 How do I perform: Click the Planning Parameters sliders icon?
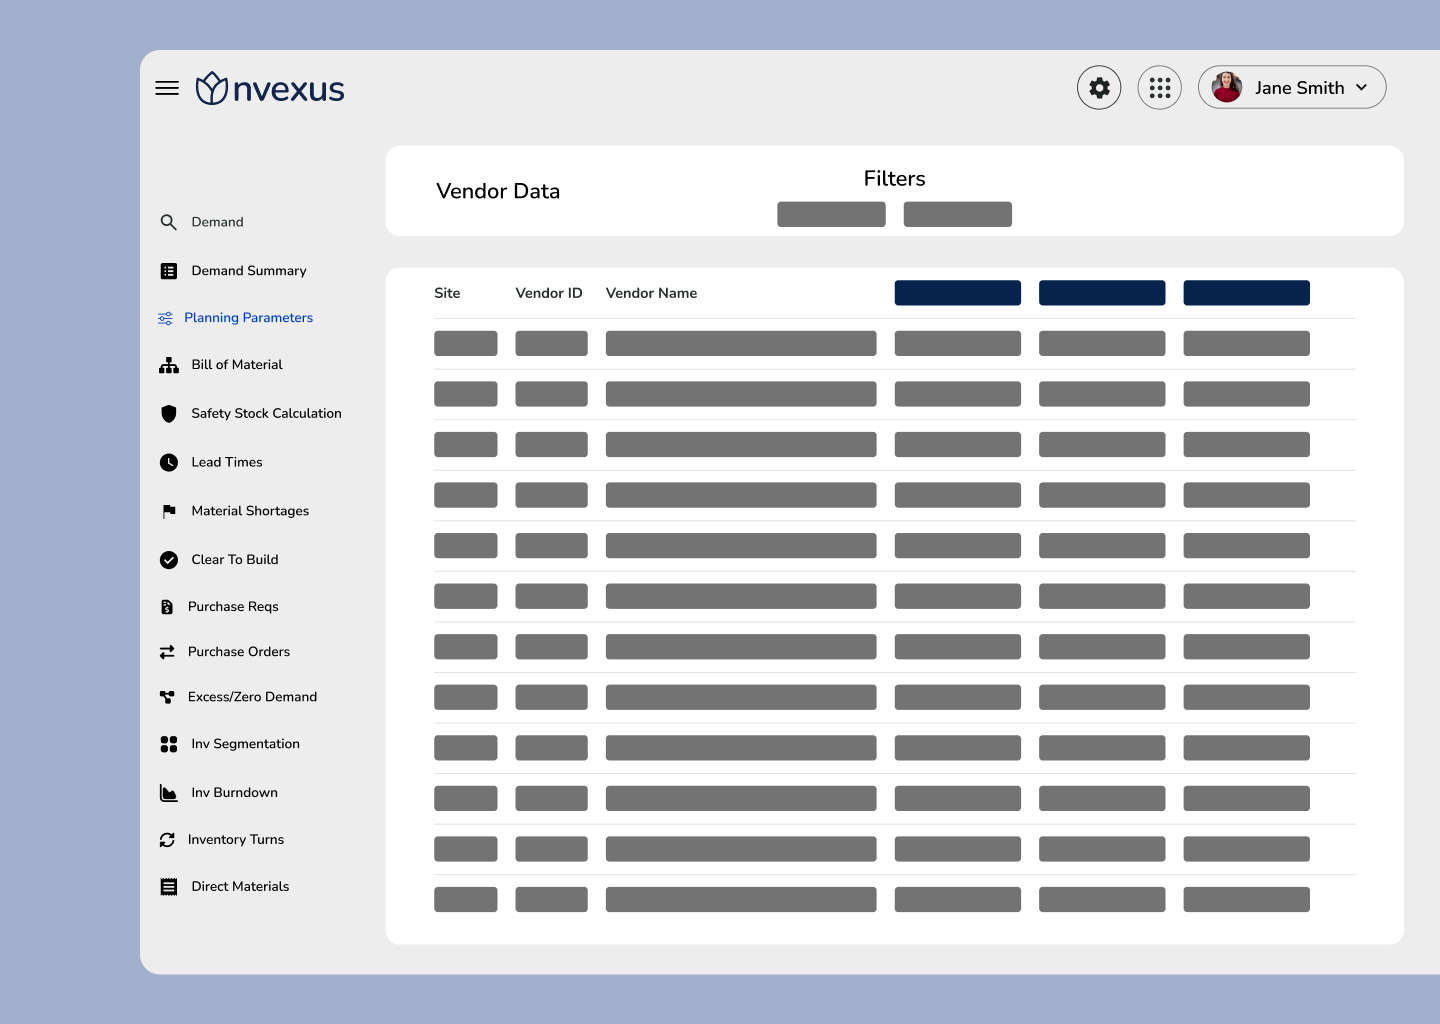click(165, 318)
